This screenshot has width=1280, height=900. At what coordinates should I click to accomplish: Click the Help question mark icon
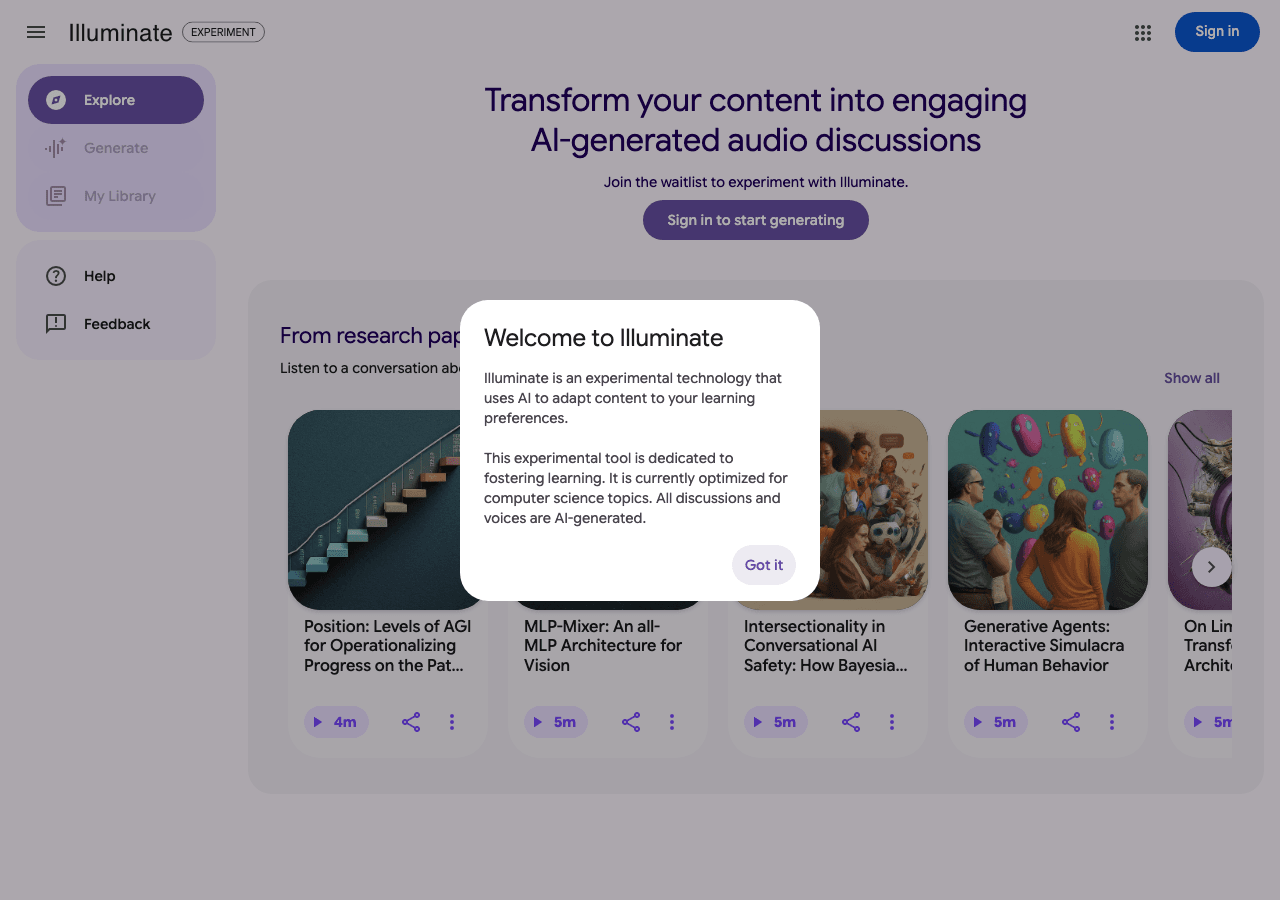point(56,276)
